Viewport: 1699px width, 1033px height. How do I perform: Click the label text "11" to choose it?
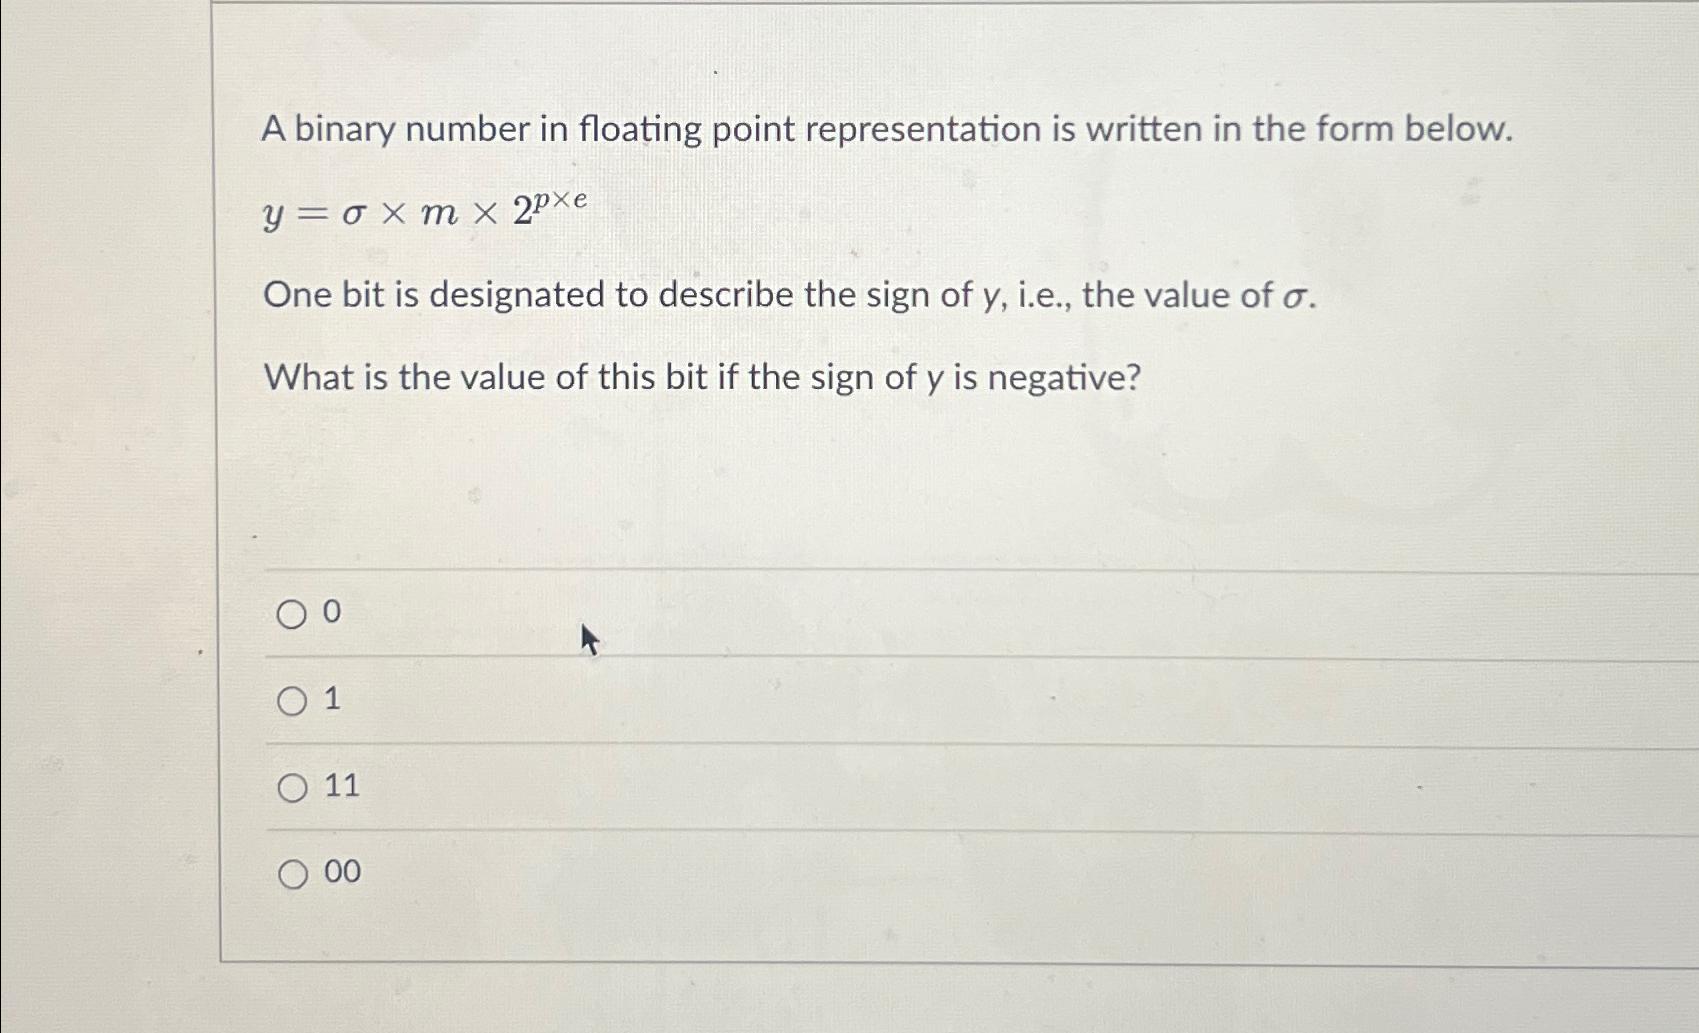point(340,788)
